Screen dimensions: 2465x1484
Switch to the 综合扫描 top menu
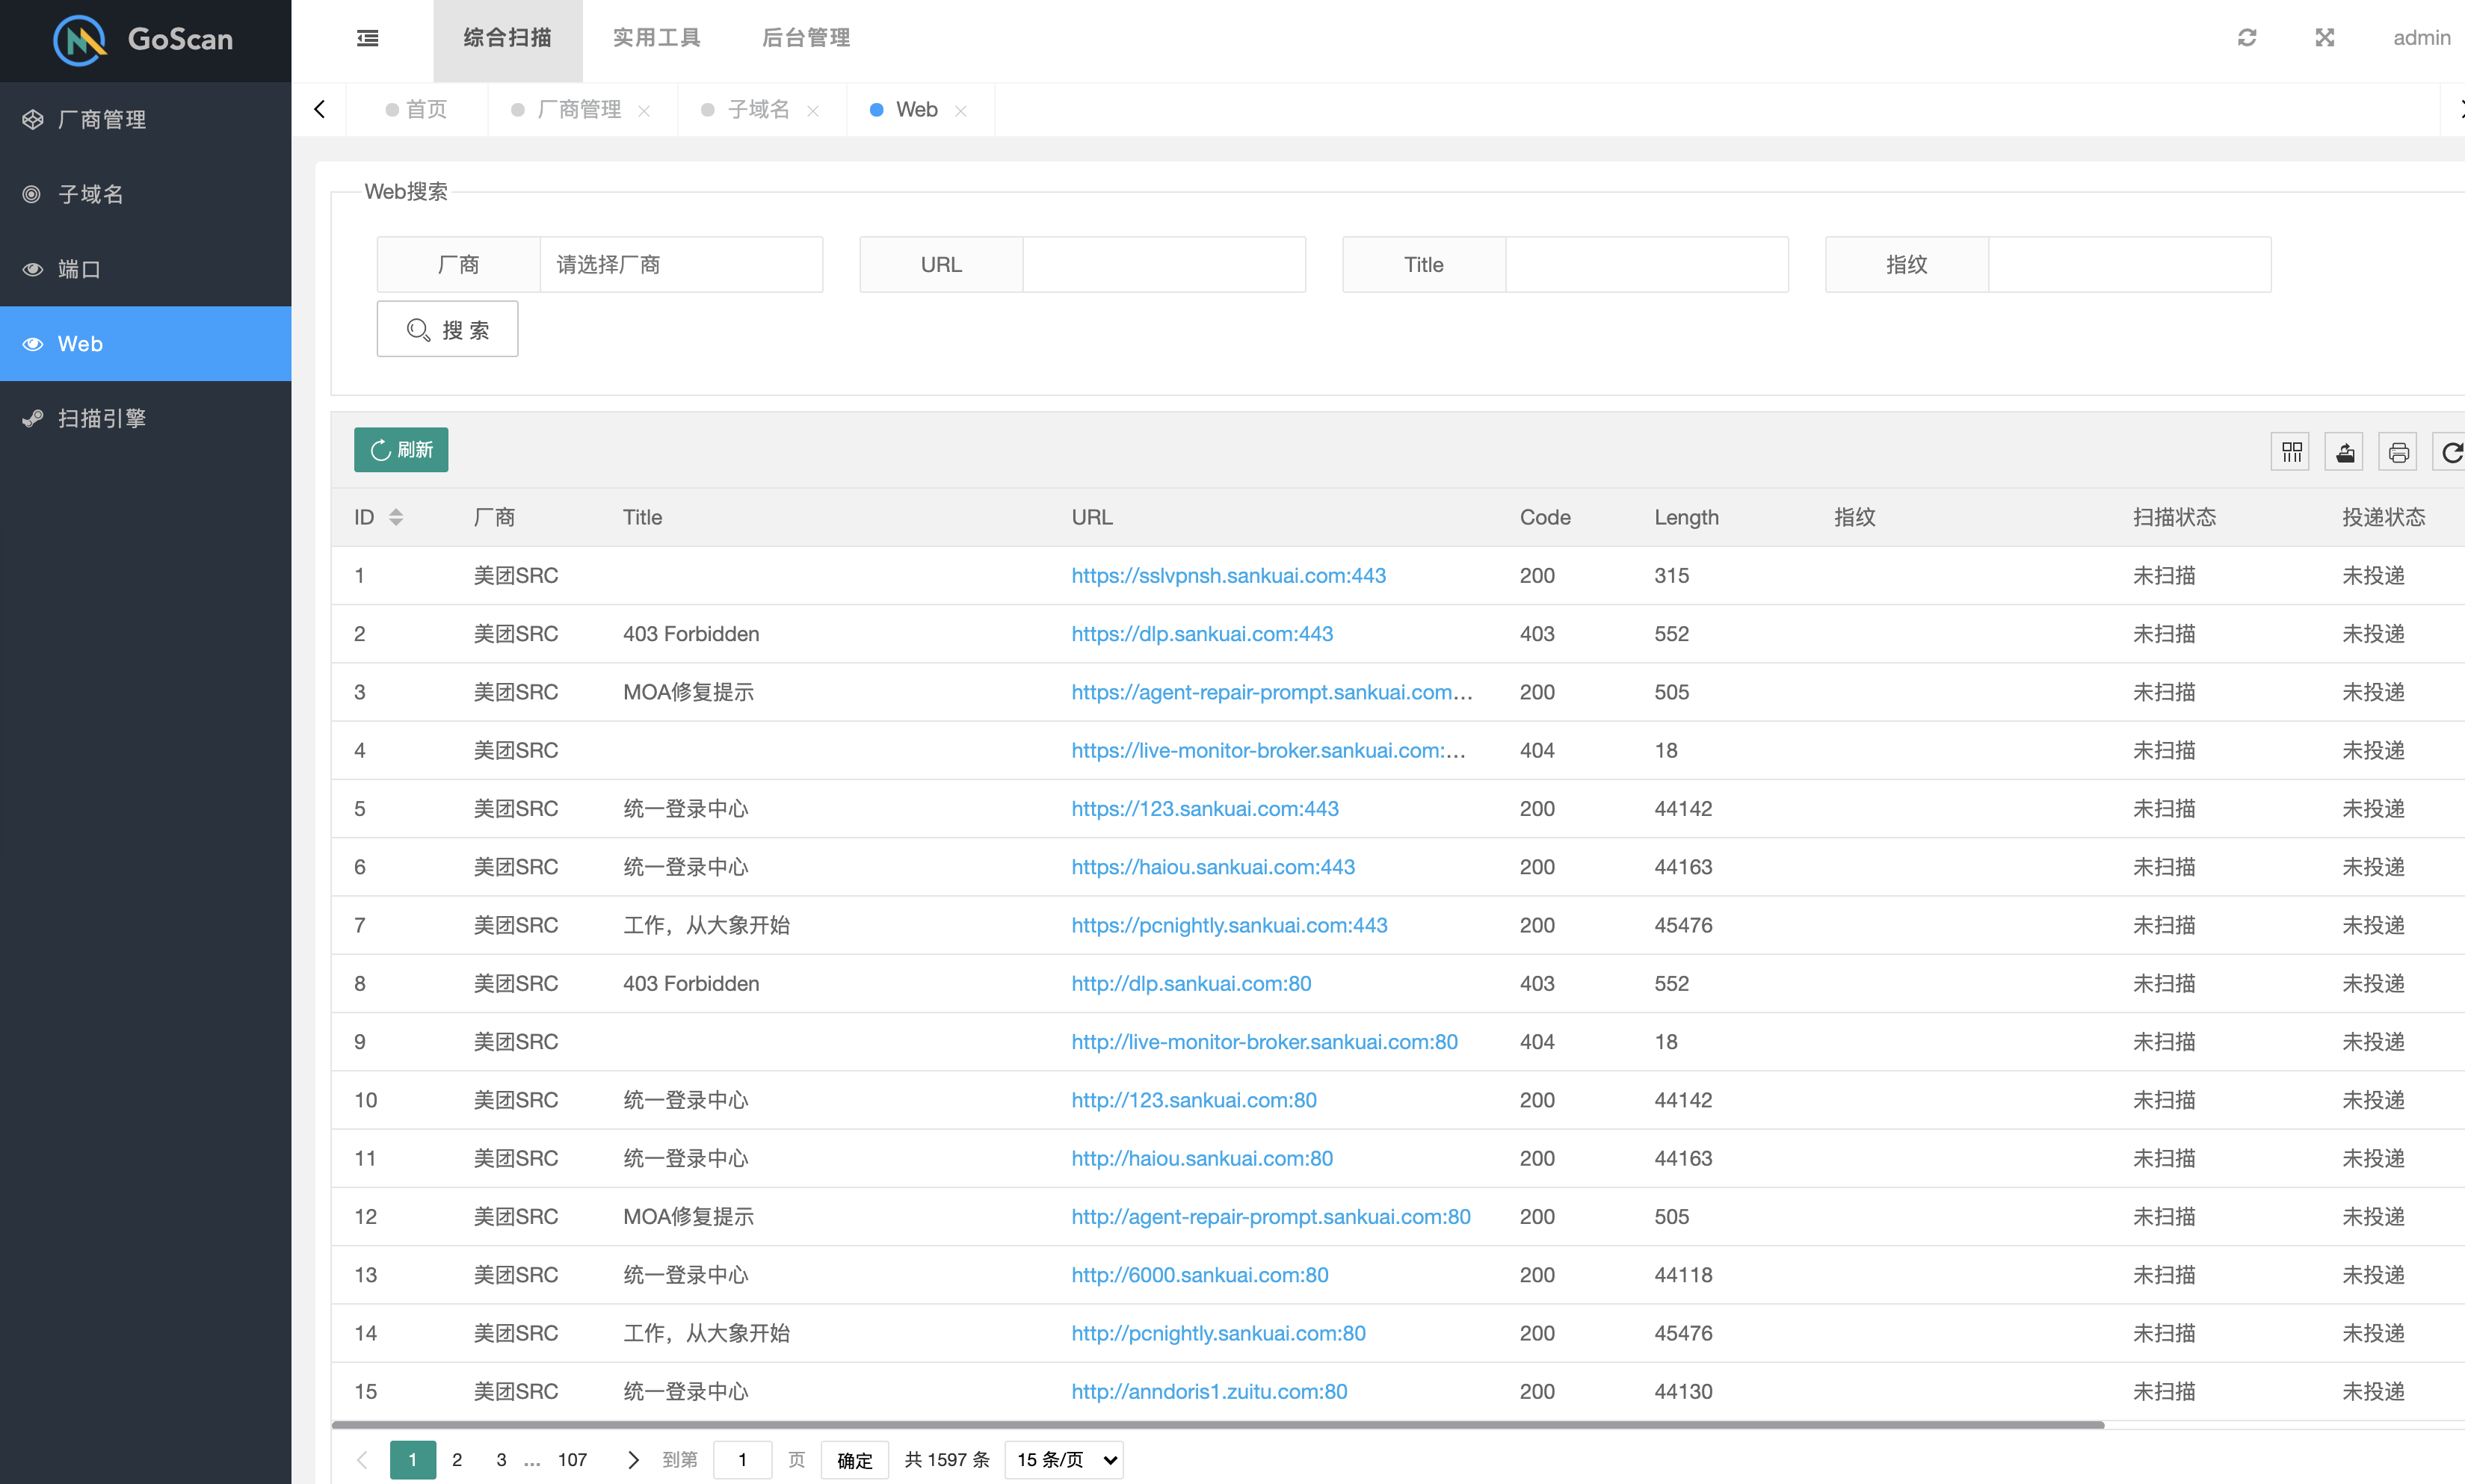click(x=507, y=40)
